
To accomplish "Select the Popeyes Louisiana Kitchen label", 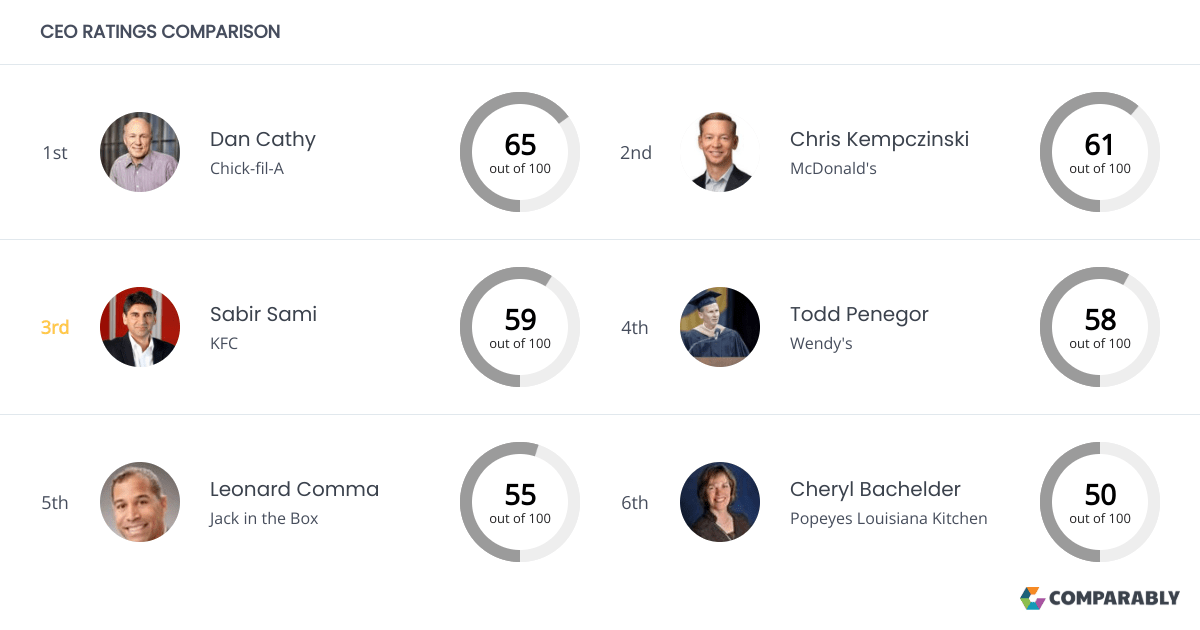I will click(888, 518).
